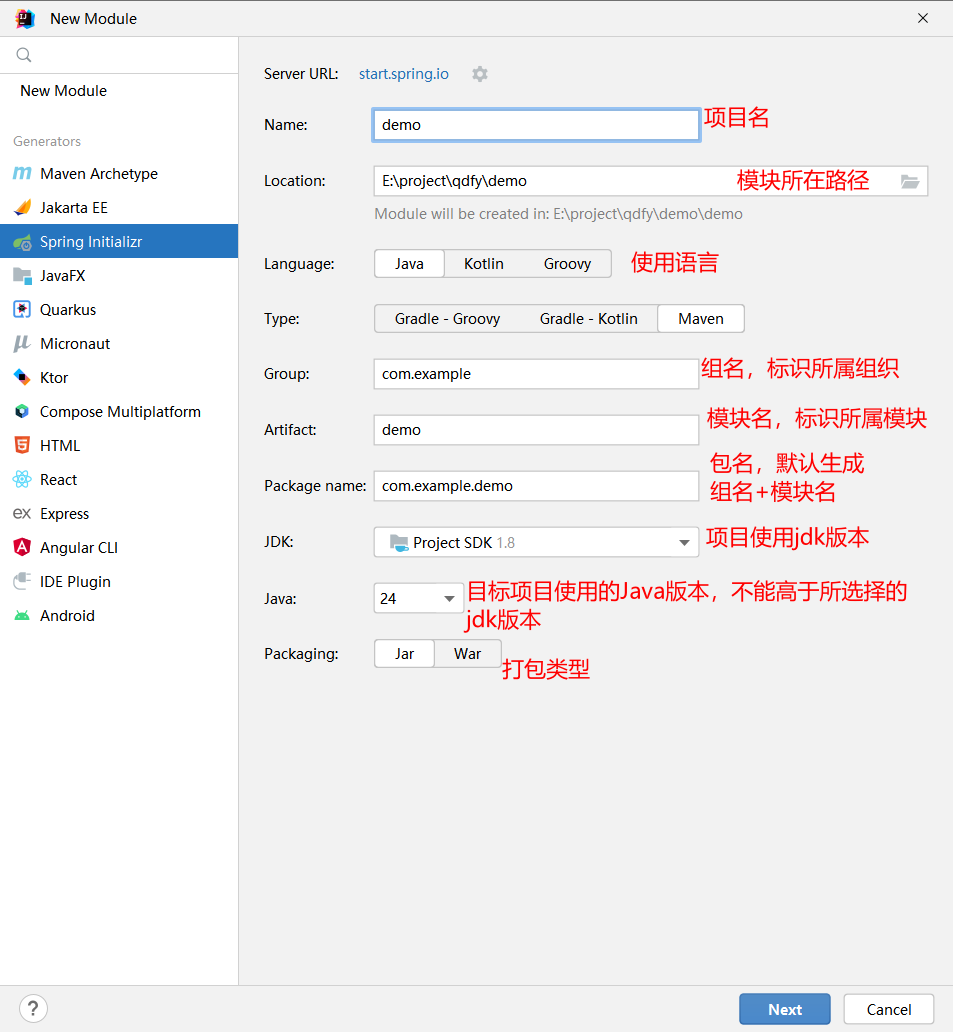Viewport: 953px width, 1032px height.
Task: Focus the Name field containing demo
Action: click(536, 125)
